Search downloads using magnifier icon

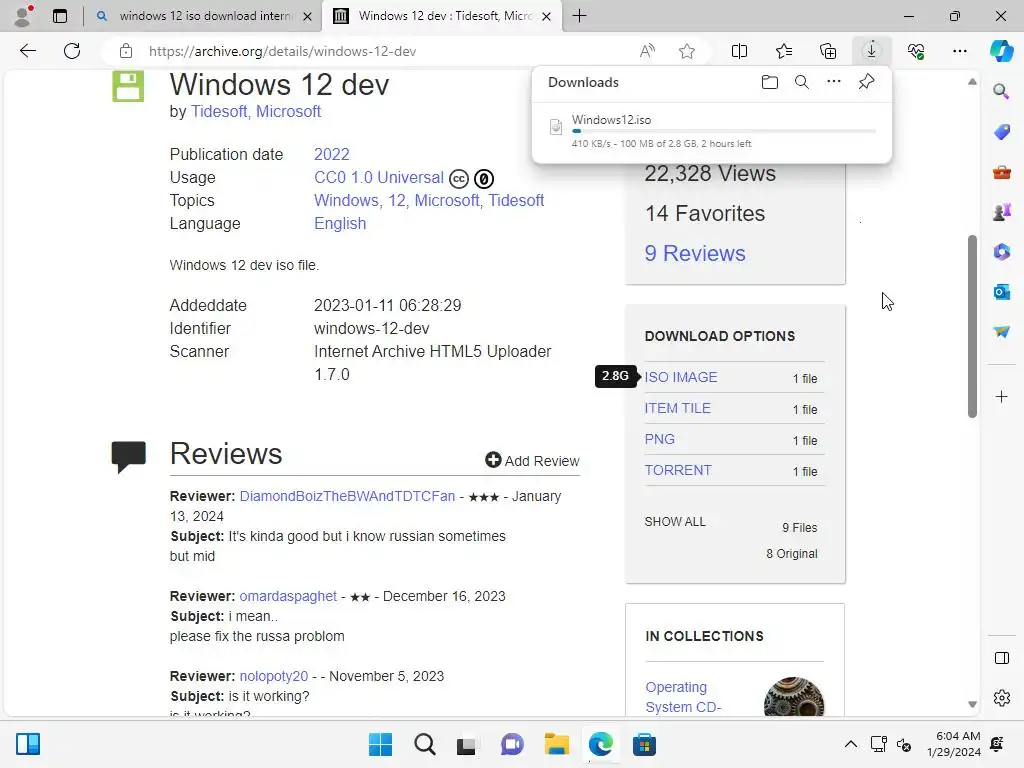click(x=802, y=82)
